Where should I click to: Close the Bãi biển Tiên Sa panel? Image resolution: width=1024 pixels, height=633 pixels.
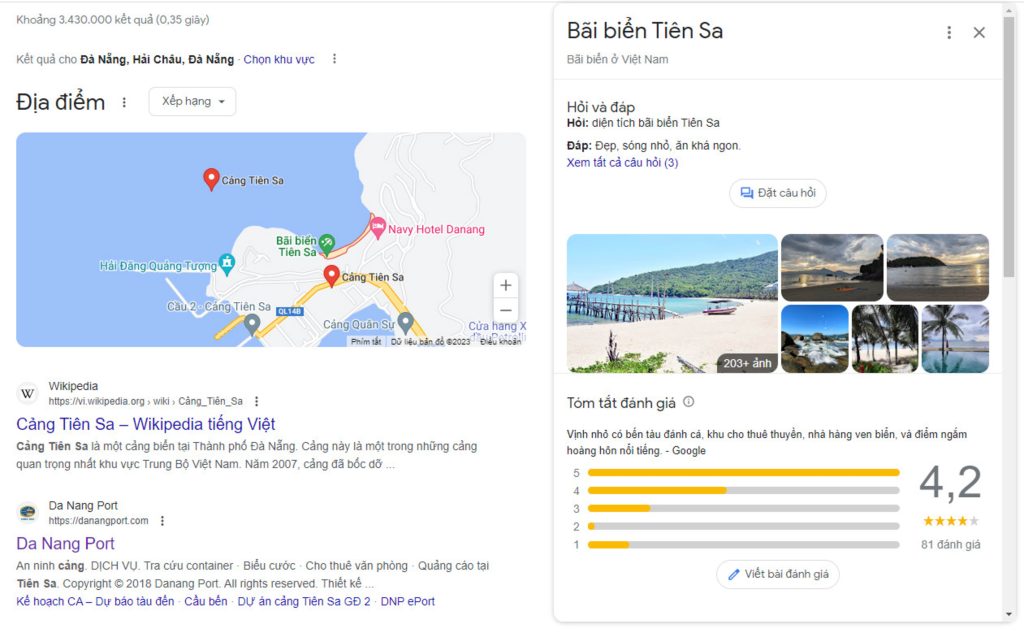tap(979, 33)
